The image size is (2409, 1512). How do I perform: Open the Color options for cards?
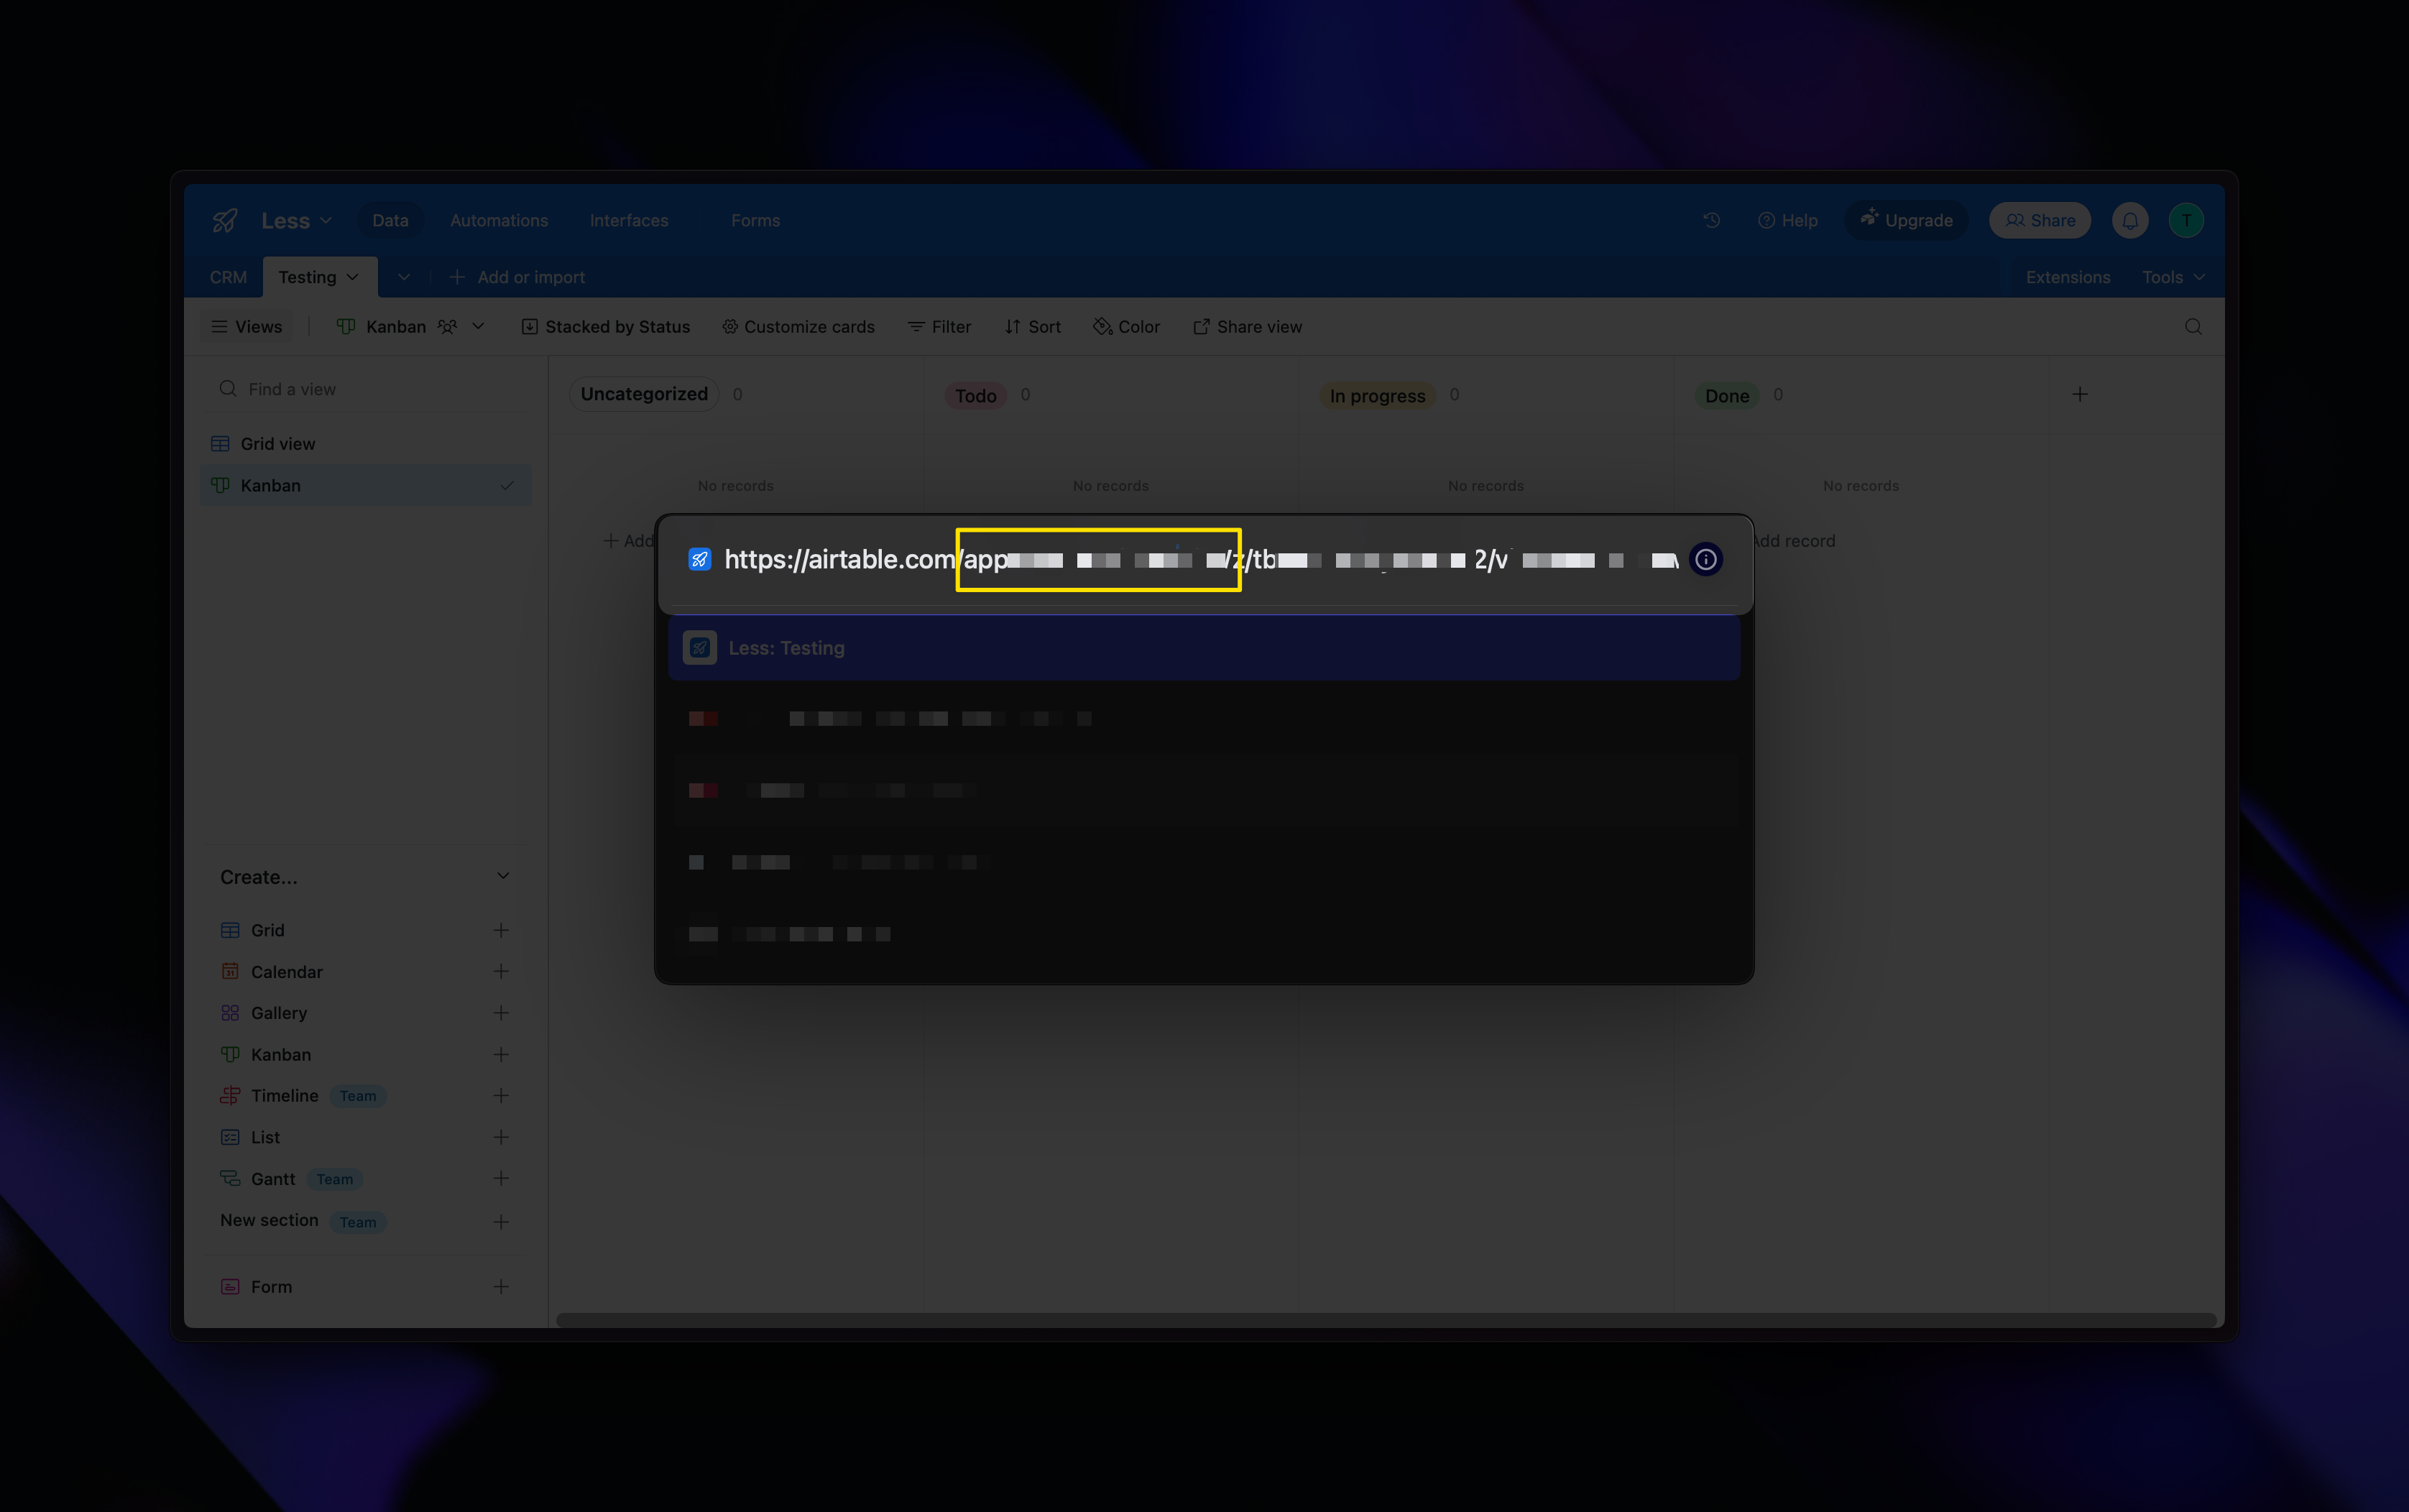click(1126, 327)
